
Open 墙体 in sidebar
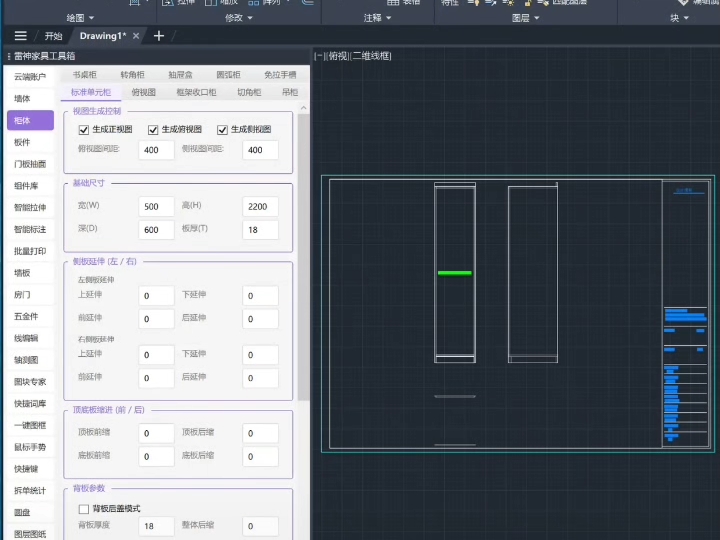click(x=30, y=98)
